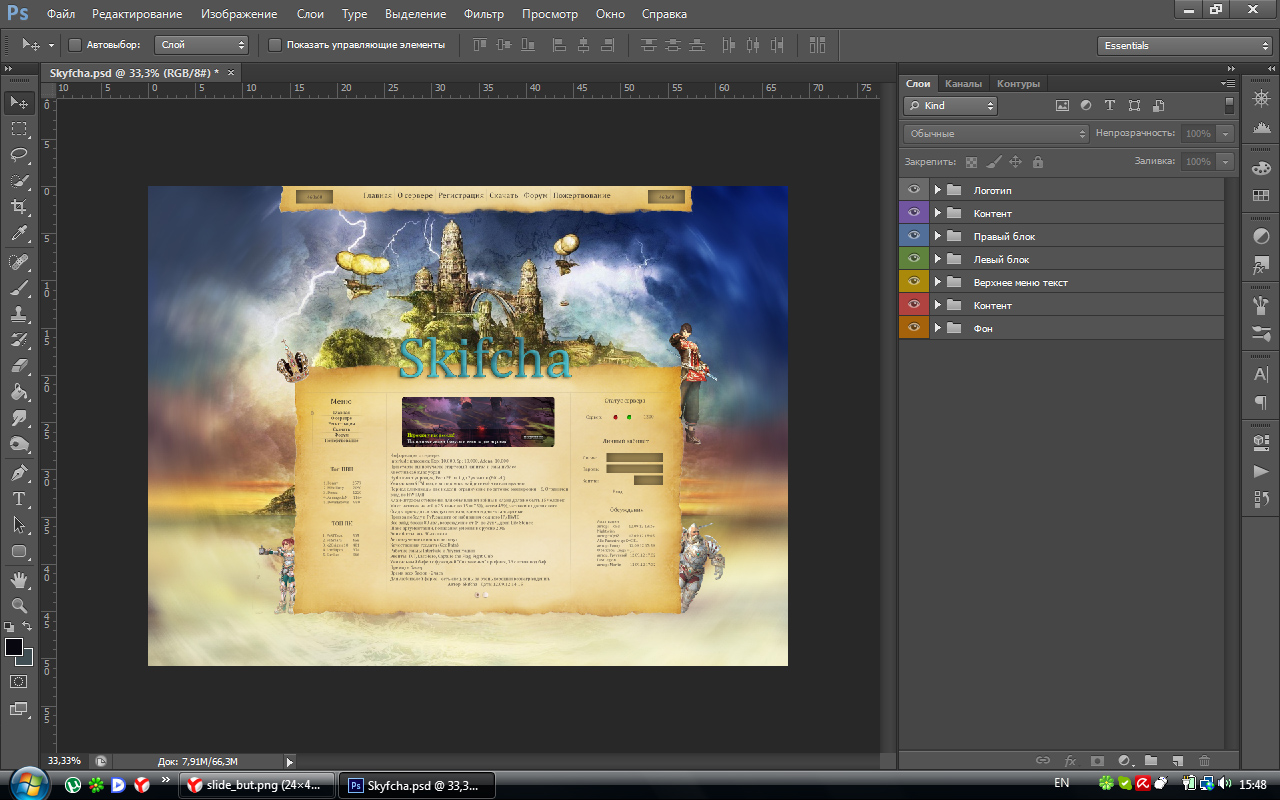Viewport: 1280px width, 800px height.
Task: Expand the Левый блок group
Action: click(938, 259)
